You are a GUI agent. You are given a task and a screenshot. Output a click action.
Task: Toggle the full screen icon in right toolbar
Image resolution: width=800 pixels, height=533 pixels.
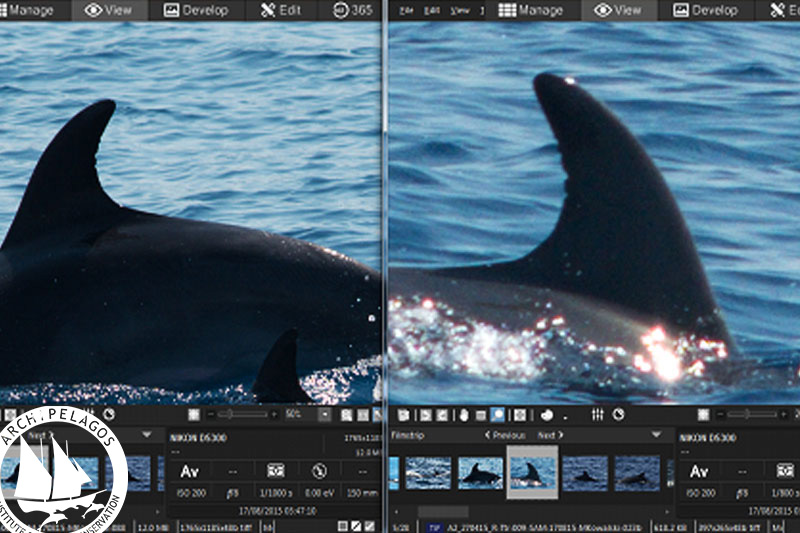pyautogui.click(x=520, y=414)
